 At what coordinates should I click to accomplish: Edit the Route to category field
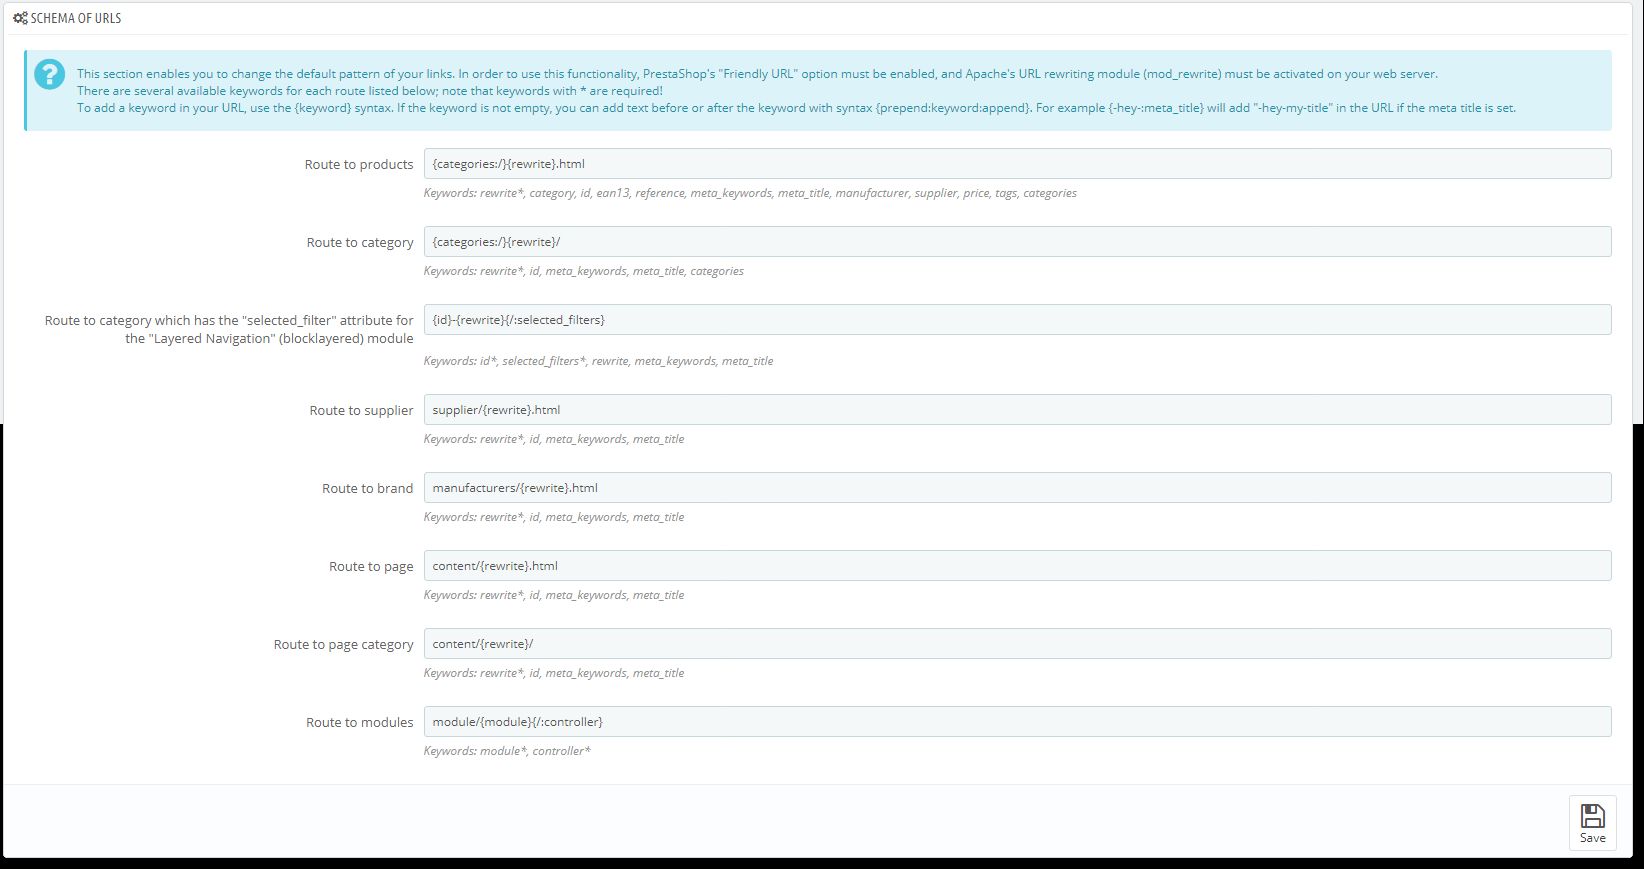point(1017,242)
